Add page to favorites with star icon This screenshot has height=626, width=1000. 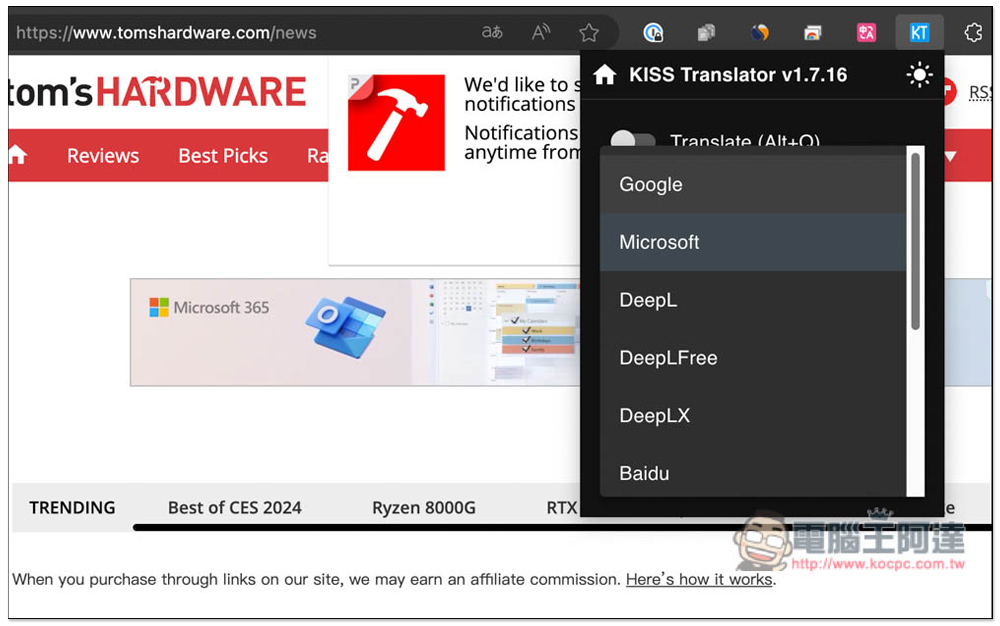pos(589,33)
